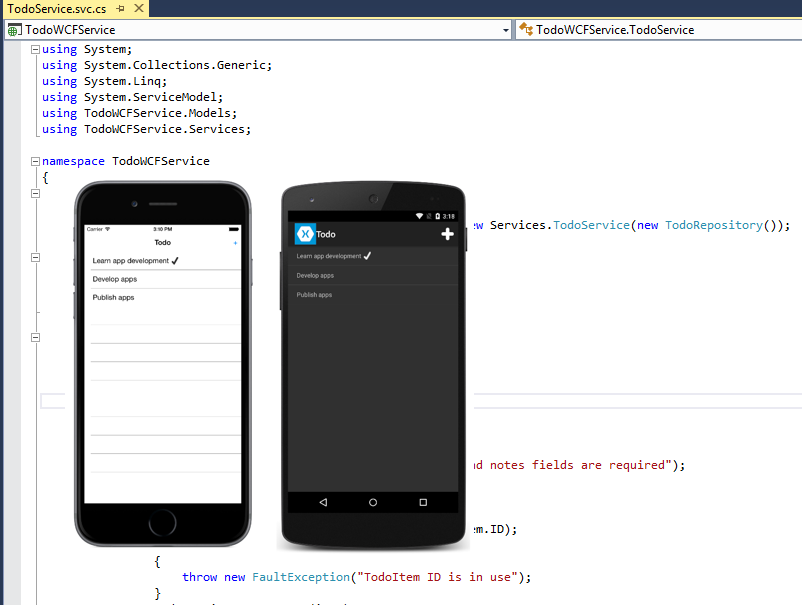Tap the battery icon in the Android status bar
This screenshot has height=605, width=802.
pos(438,216)
